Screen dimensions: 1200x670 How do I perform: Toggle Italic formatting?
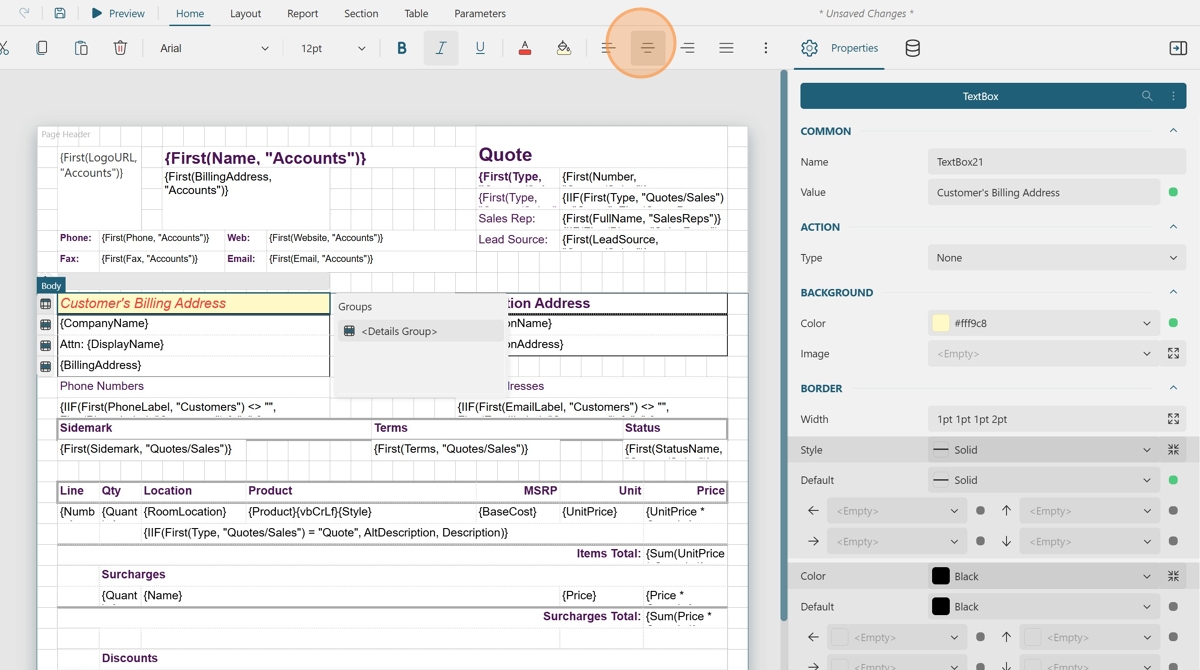click(441, 48)
